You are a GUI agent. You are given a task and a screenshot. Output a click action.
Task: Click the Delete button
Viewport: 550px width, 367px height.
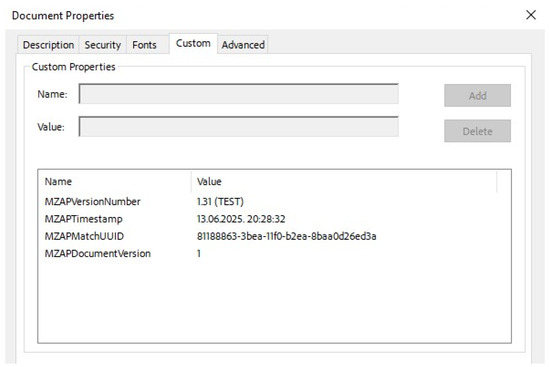[x=477, y=131]
